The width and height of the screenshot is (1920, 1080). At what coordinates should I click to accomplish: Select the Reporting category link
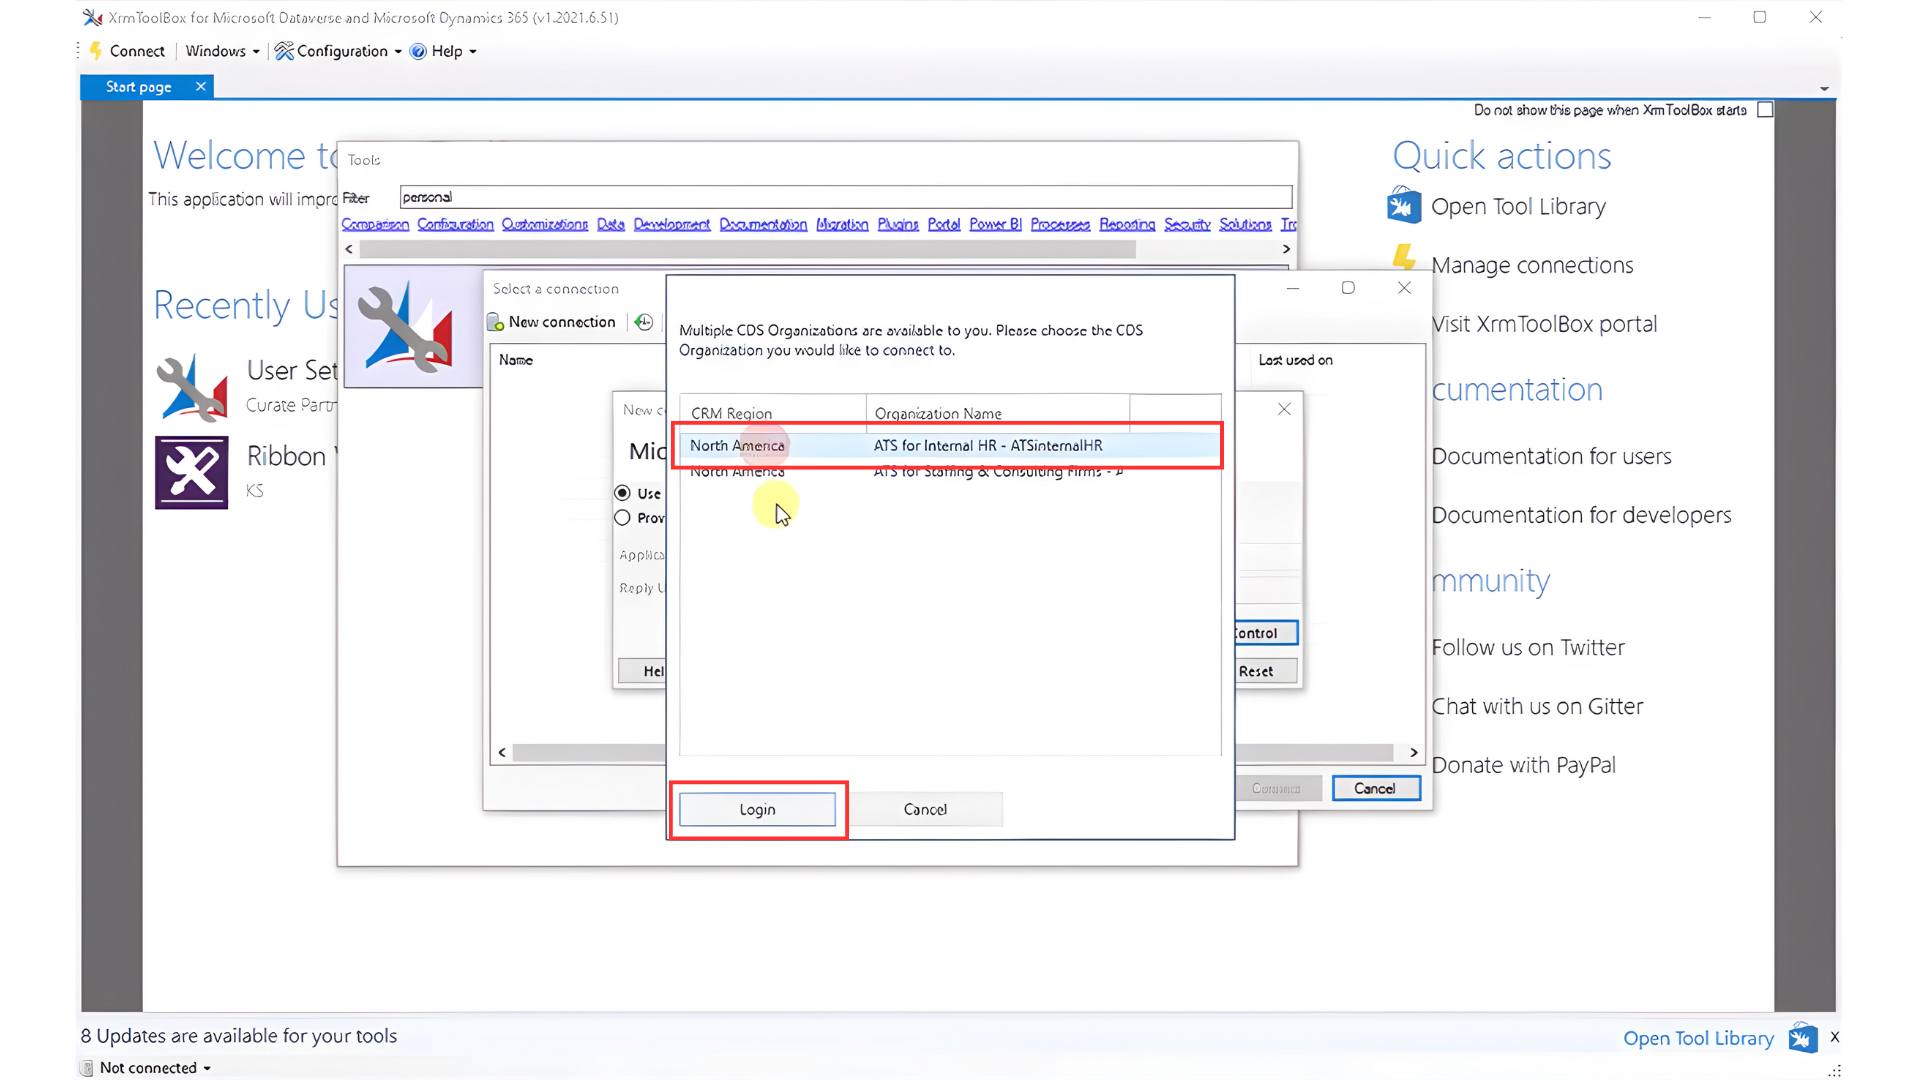pyautogui.click(x=1127, y=224)
